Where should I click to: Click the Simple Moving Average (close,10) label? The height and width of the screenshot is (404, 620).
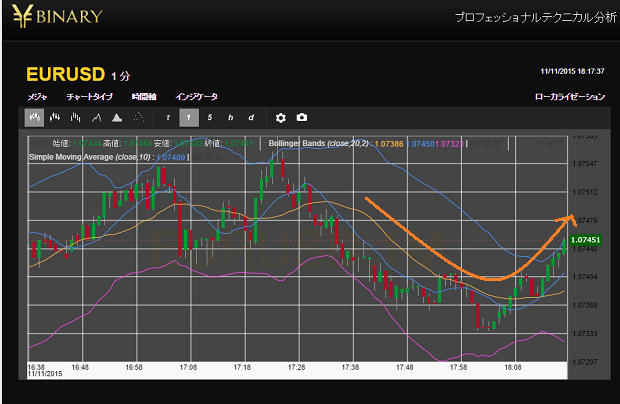click(x=89, y=157)
